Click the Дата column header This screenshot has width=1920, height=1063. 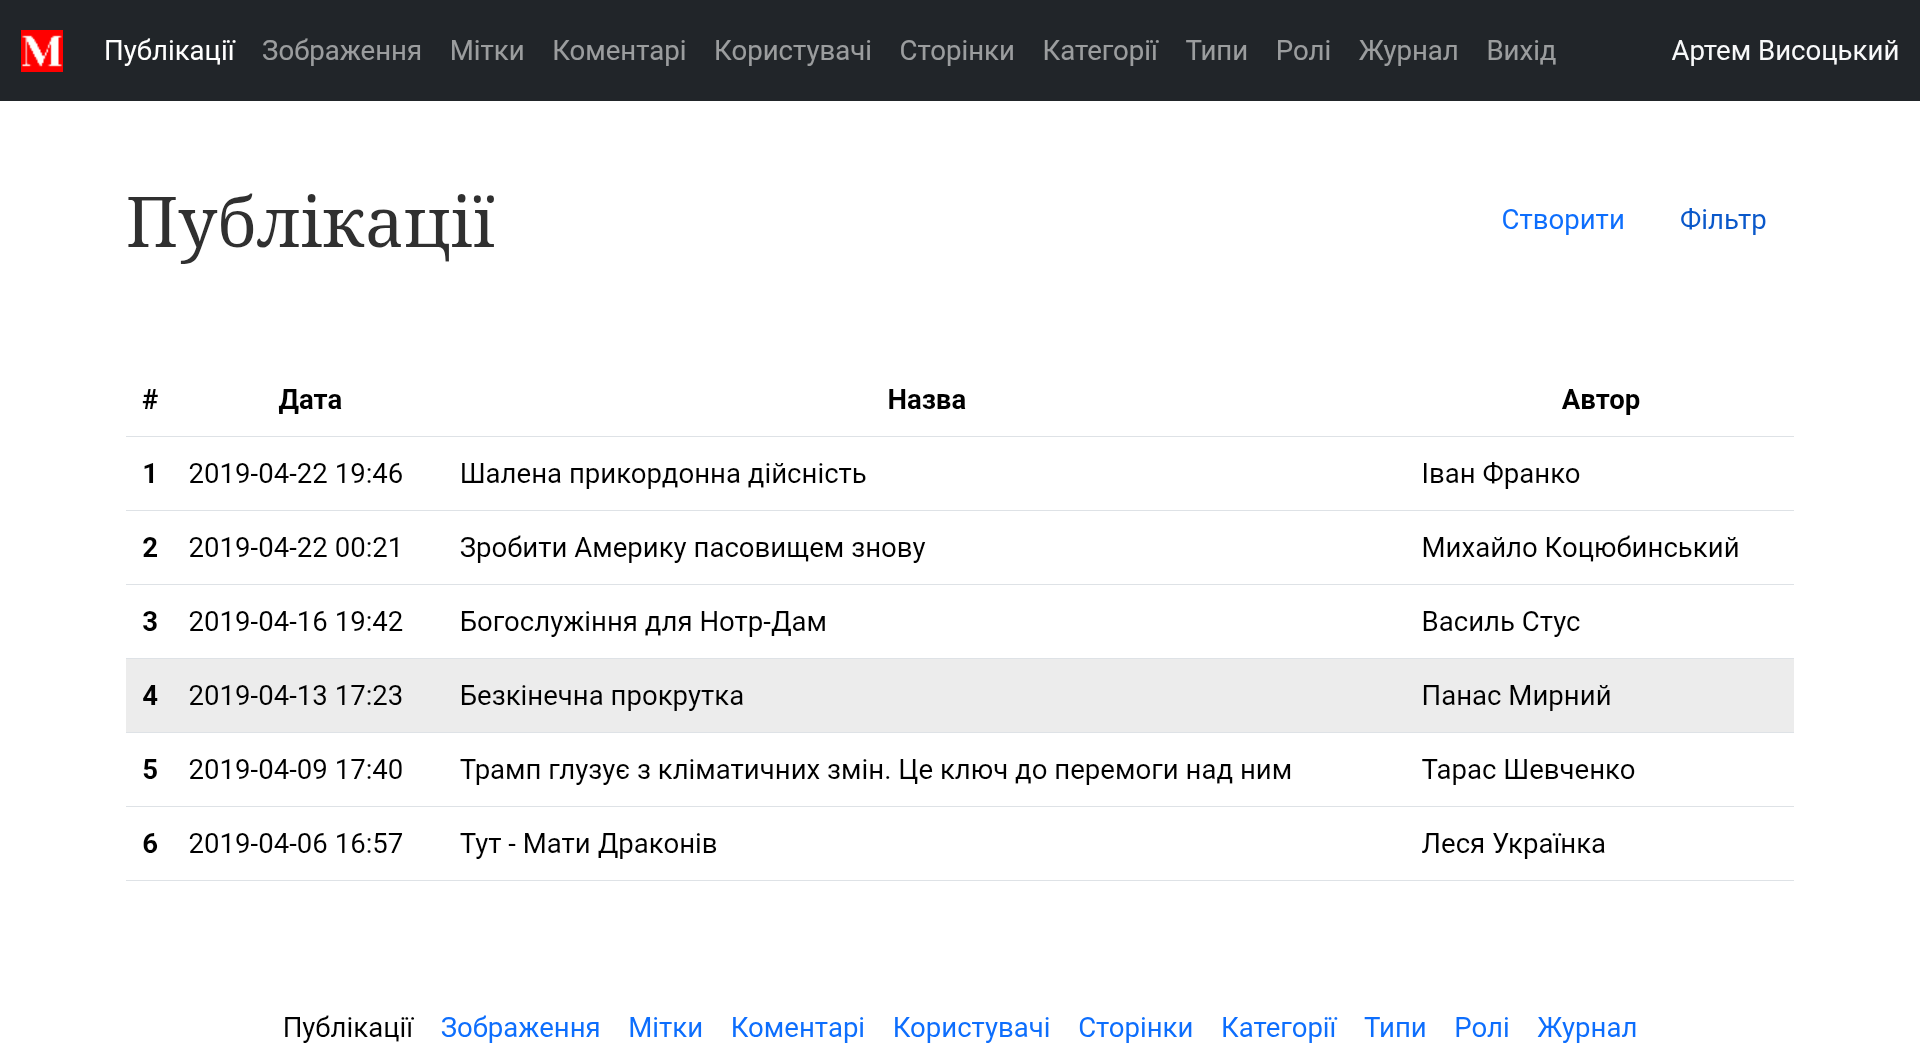coord(310,400)
